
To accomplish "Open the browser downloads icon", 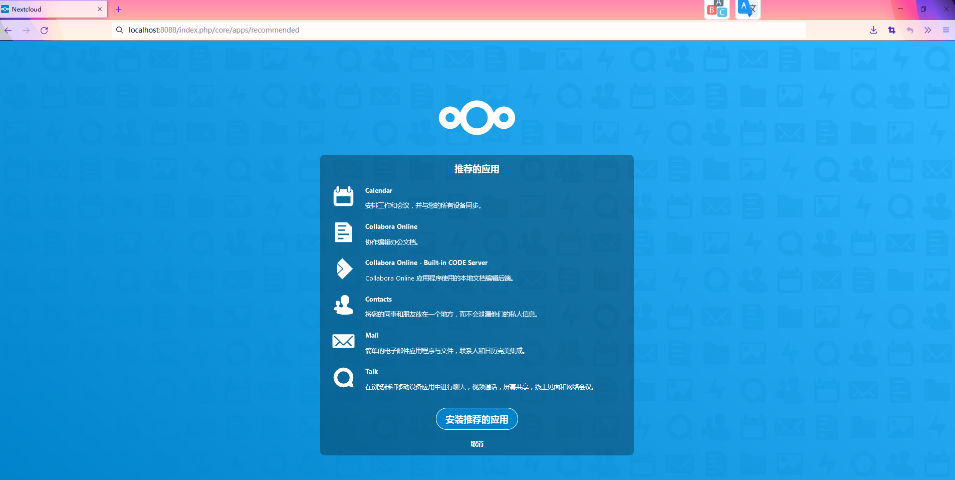I will click(873, 30).
